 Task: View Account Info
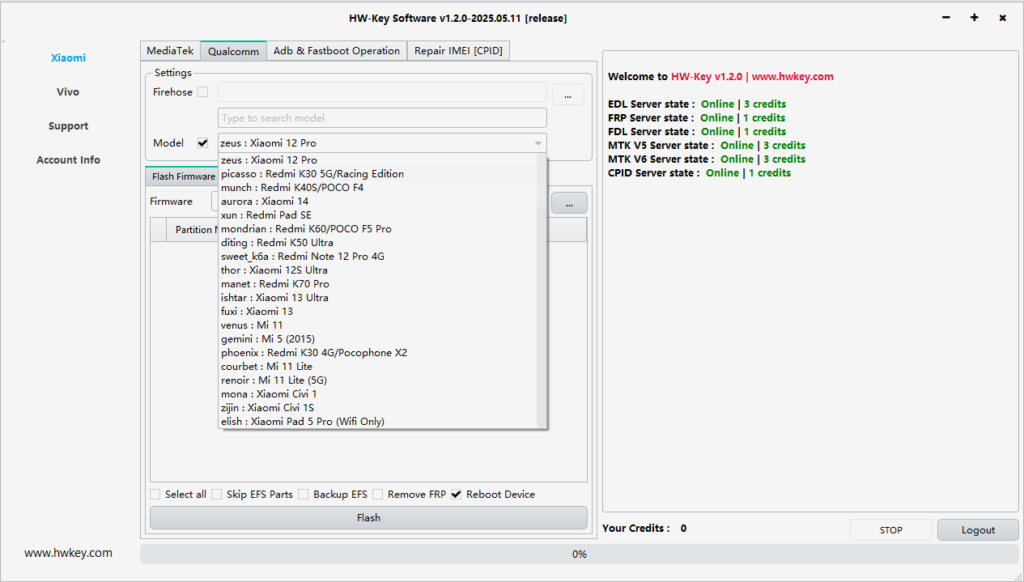coord(68,159)
